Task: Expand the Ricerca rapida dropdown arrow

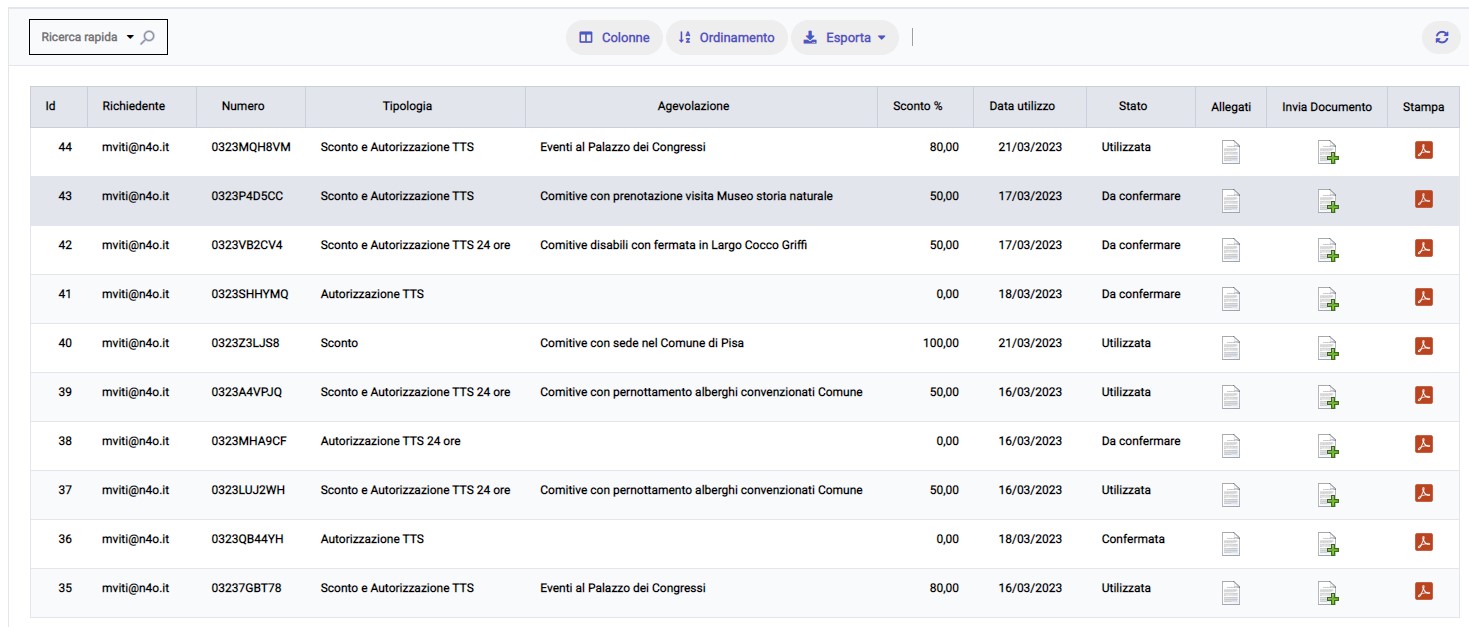Action: (x=130, y=38)
